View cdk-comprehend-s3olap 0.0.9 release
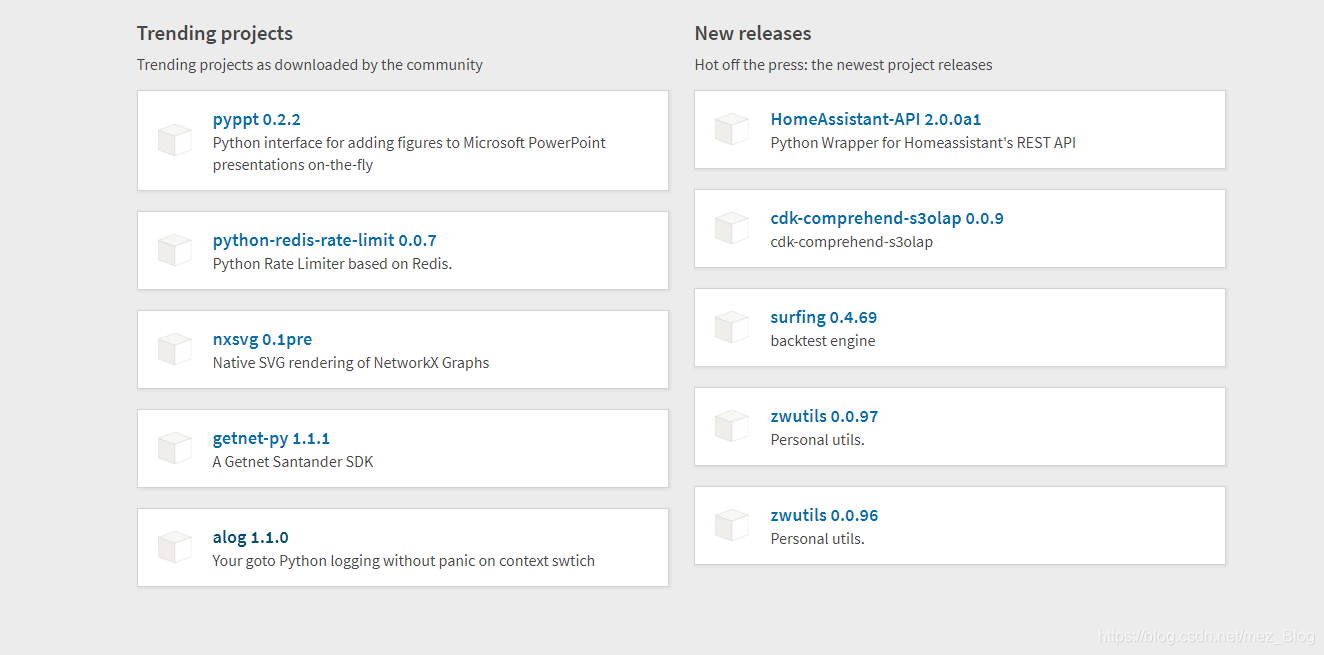The height and width of the screenshot is (655, 1324). point(886,218)
